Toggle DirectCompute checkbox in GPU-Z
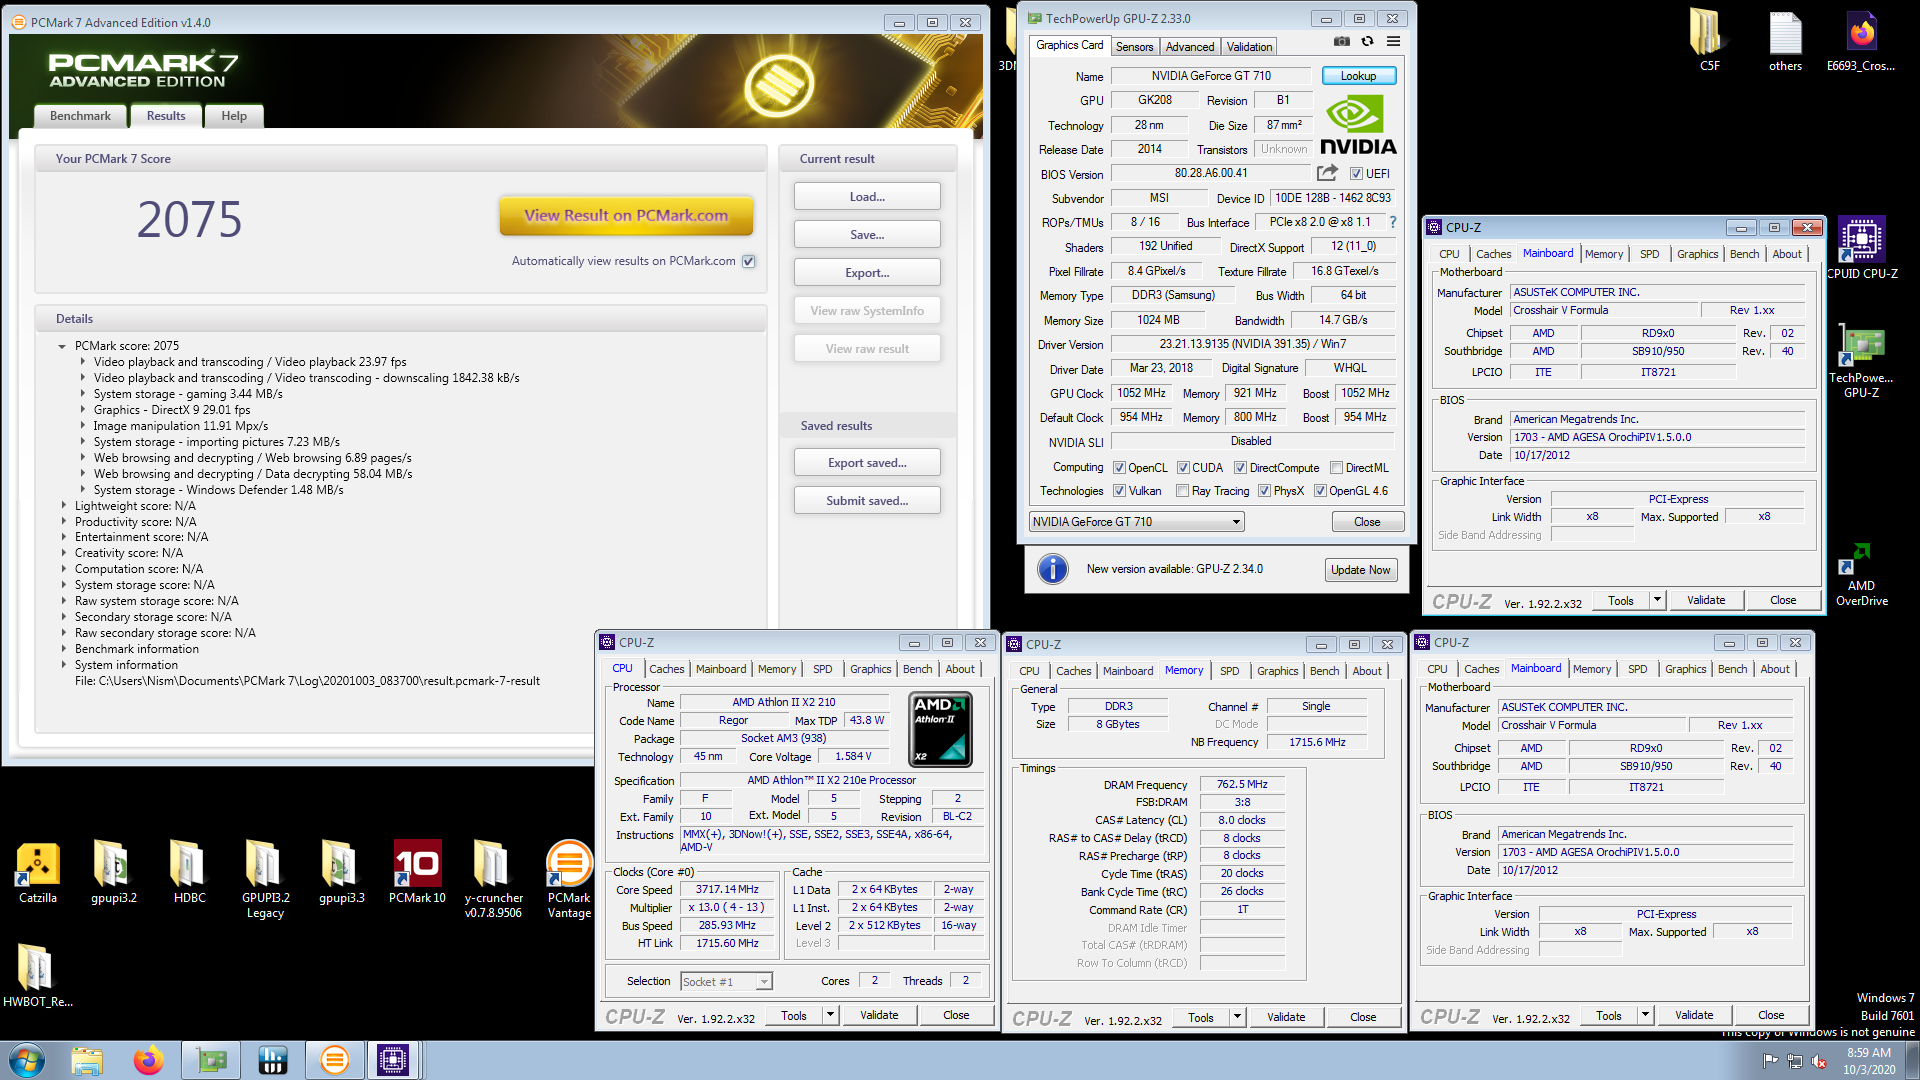This screenshot has width=1920, height=1080. coord(1240,468)
